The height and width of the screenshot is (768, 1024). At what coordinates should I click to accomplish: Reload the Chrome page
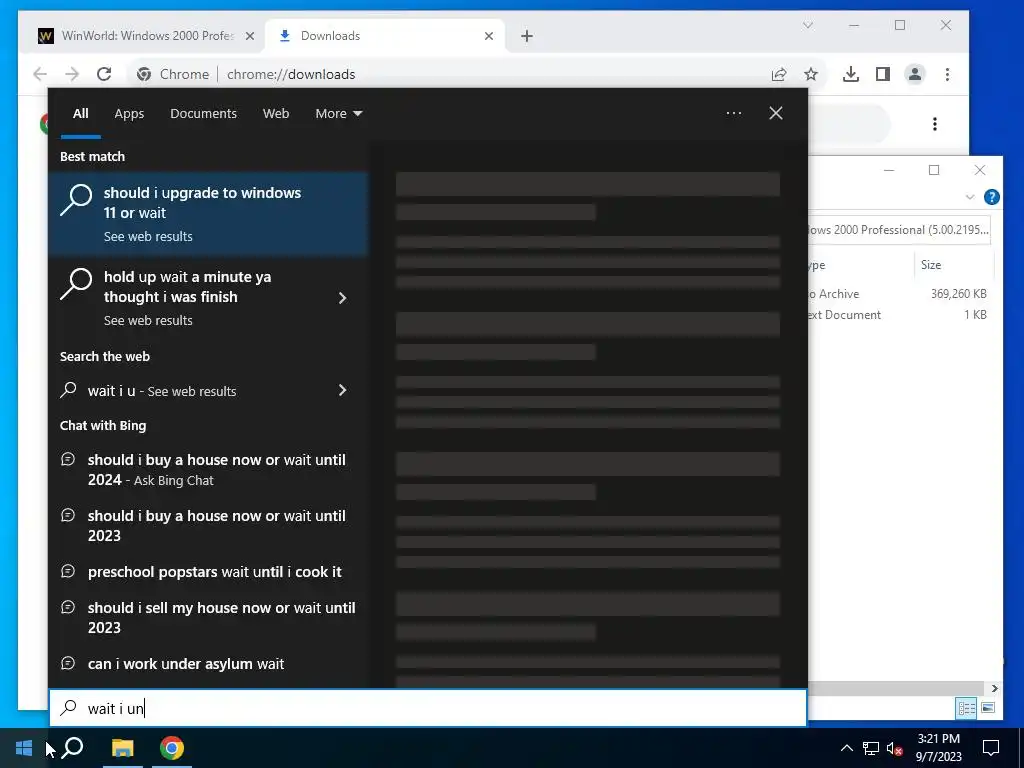pyautogui.click(x=104, y=74)
